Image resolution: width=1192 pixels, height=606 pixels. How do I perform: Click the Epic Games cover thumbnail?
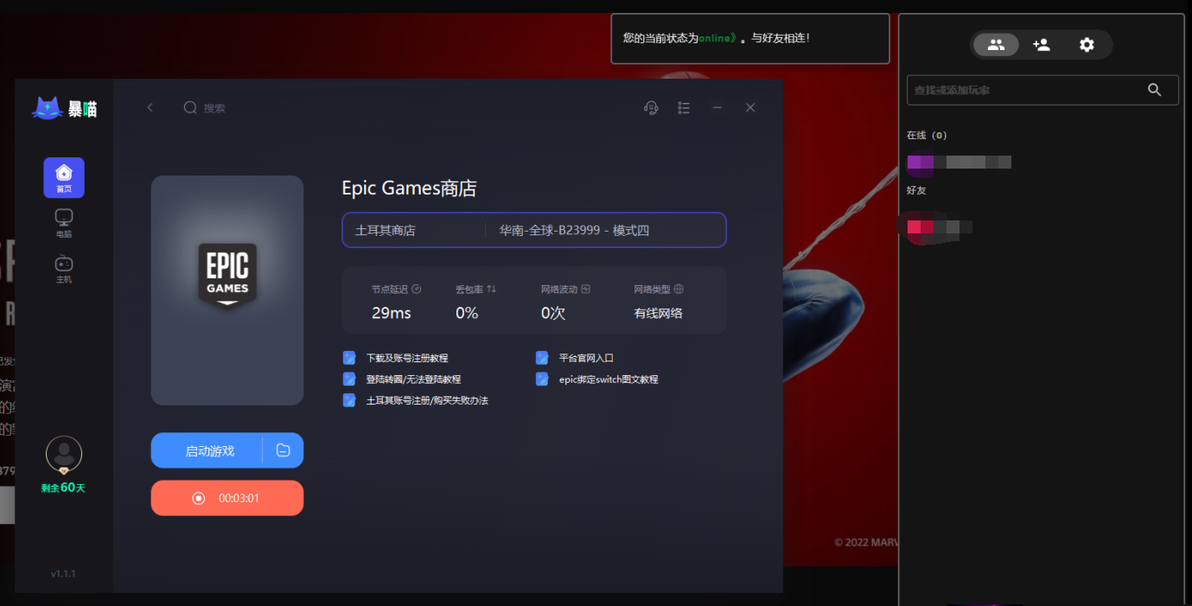227,290
